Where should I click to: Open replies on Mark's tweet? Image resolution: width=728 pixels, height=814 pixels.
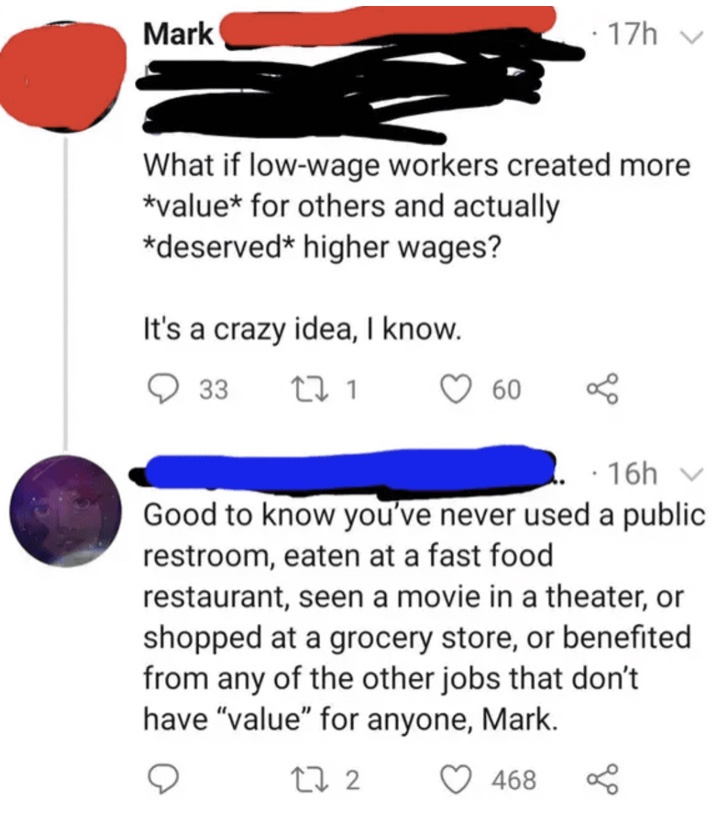tap(163, 389)
